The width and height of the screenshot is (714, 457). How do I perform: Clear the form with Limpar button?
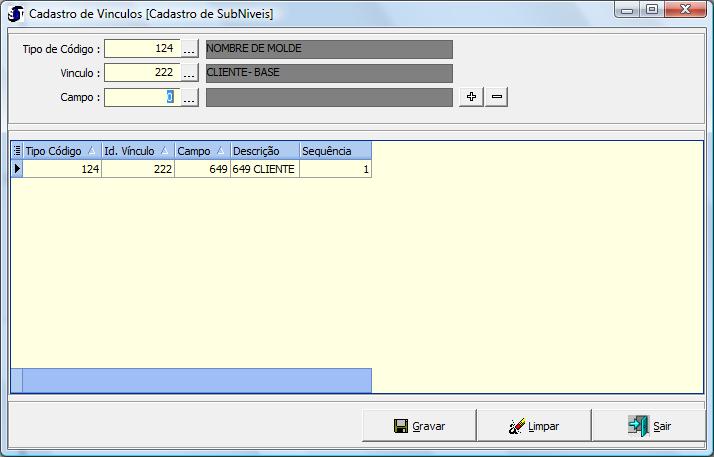[x=534, y=426]
